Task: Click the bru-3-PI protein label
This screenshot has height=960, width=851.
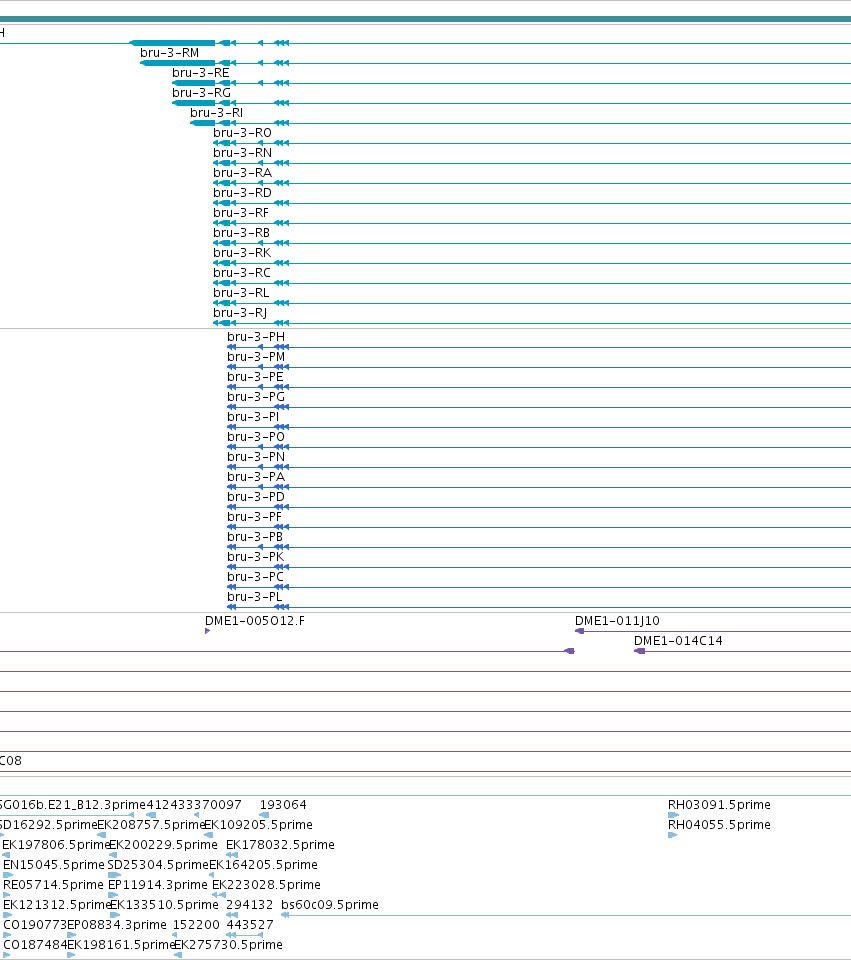Action: click(253, 417)
